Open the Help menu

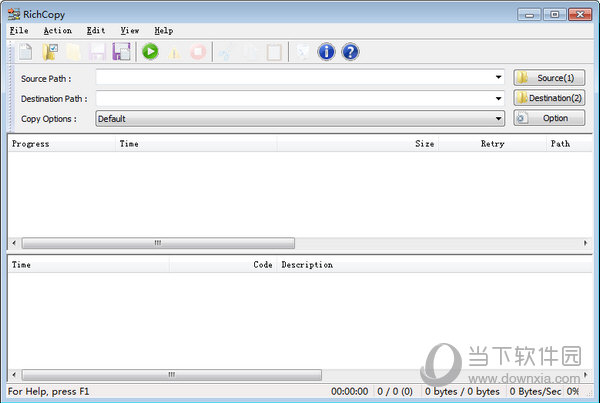(x=164, y=31)
